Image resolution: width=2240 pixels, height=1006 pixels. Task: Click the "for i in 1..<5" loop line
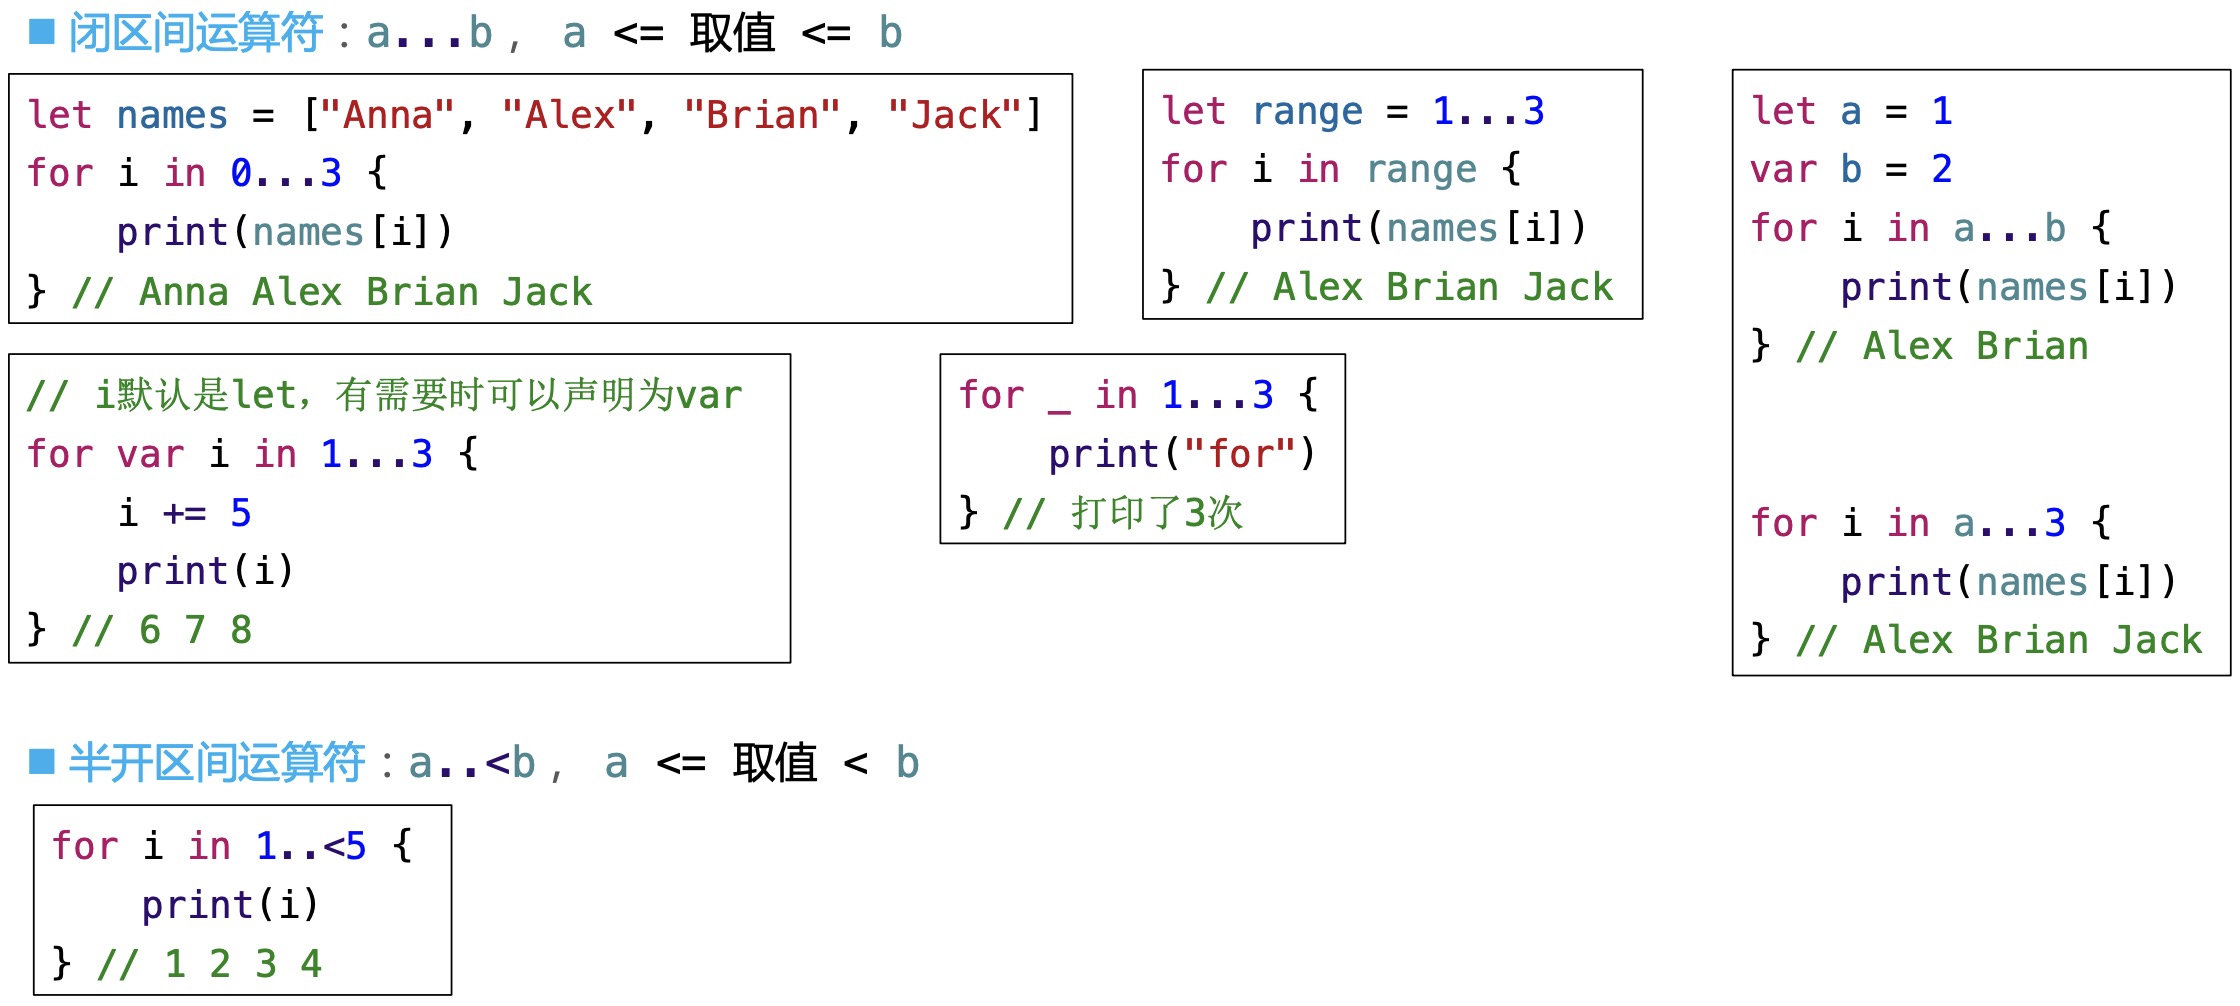tap(232, 846)
